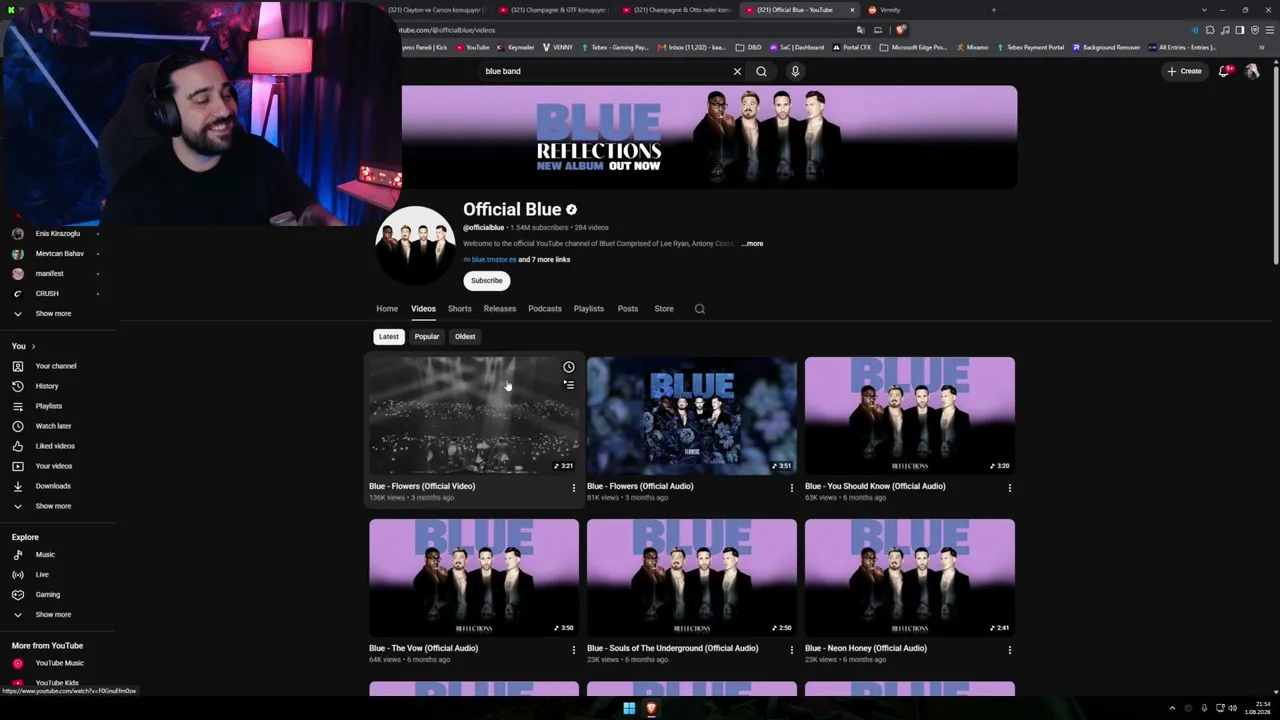The image size is (1280, 720).
Task: Add Blue - Flowers (Official Video) to Watch later
Action: [569, 367]
